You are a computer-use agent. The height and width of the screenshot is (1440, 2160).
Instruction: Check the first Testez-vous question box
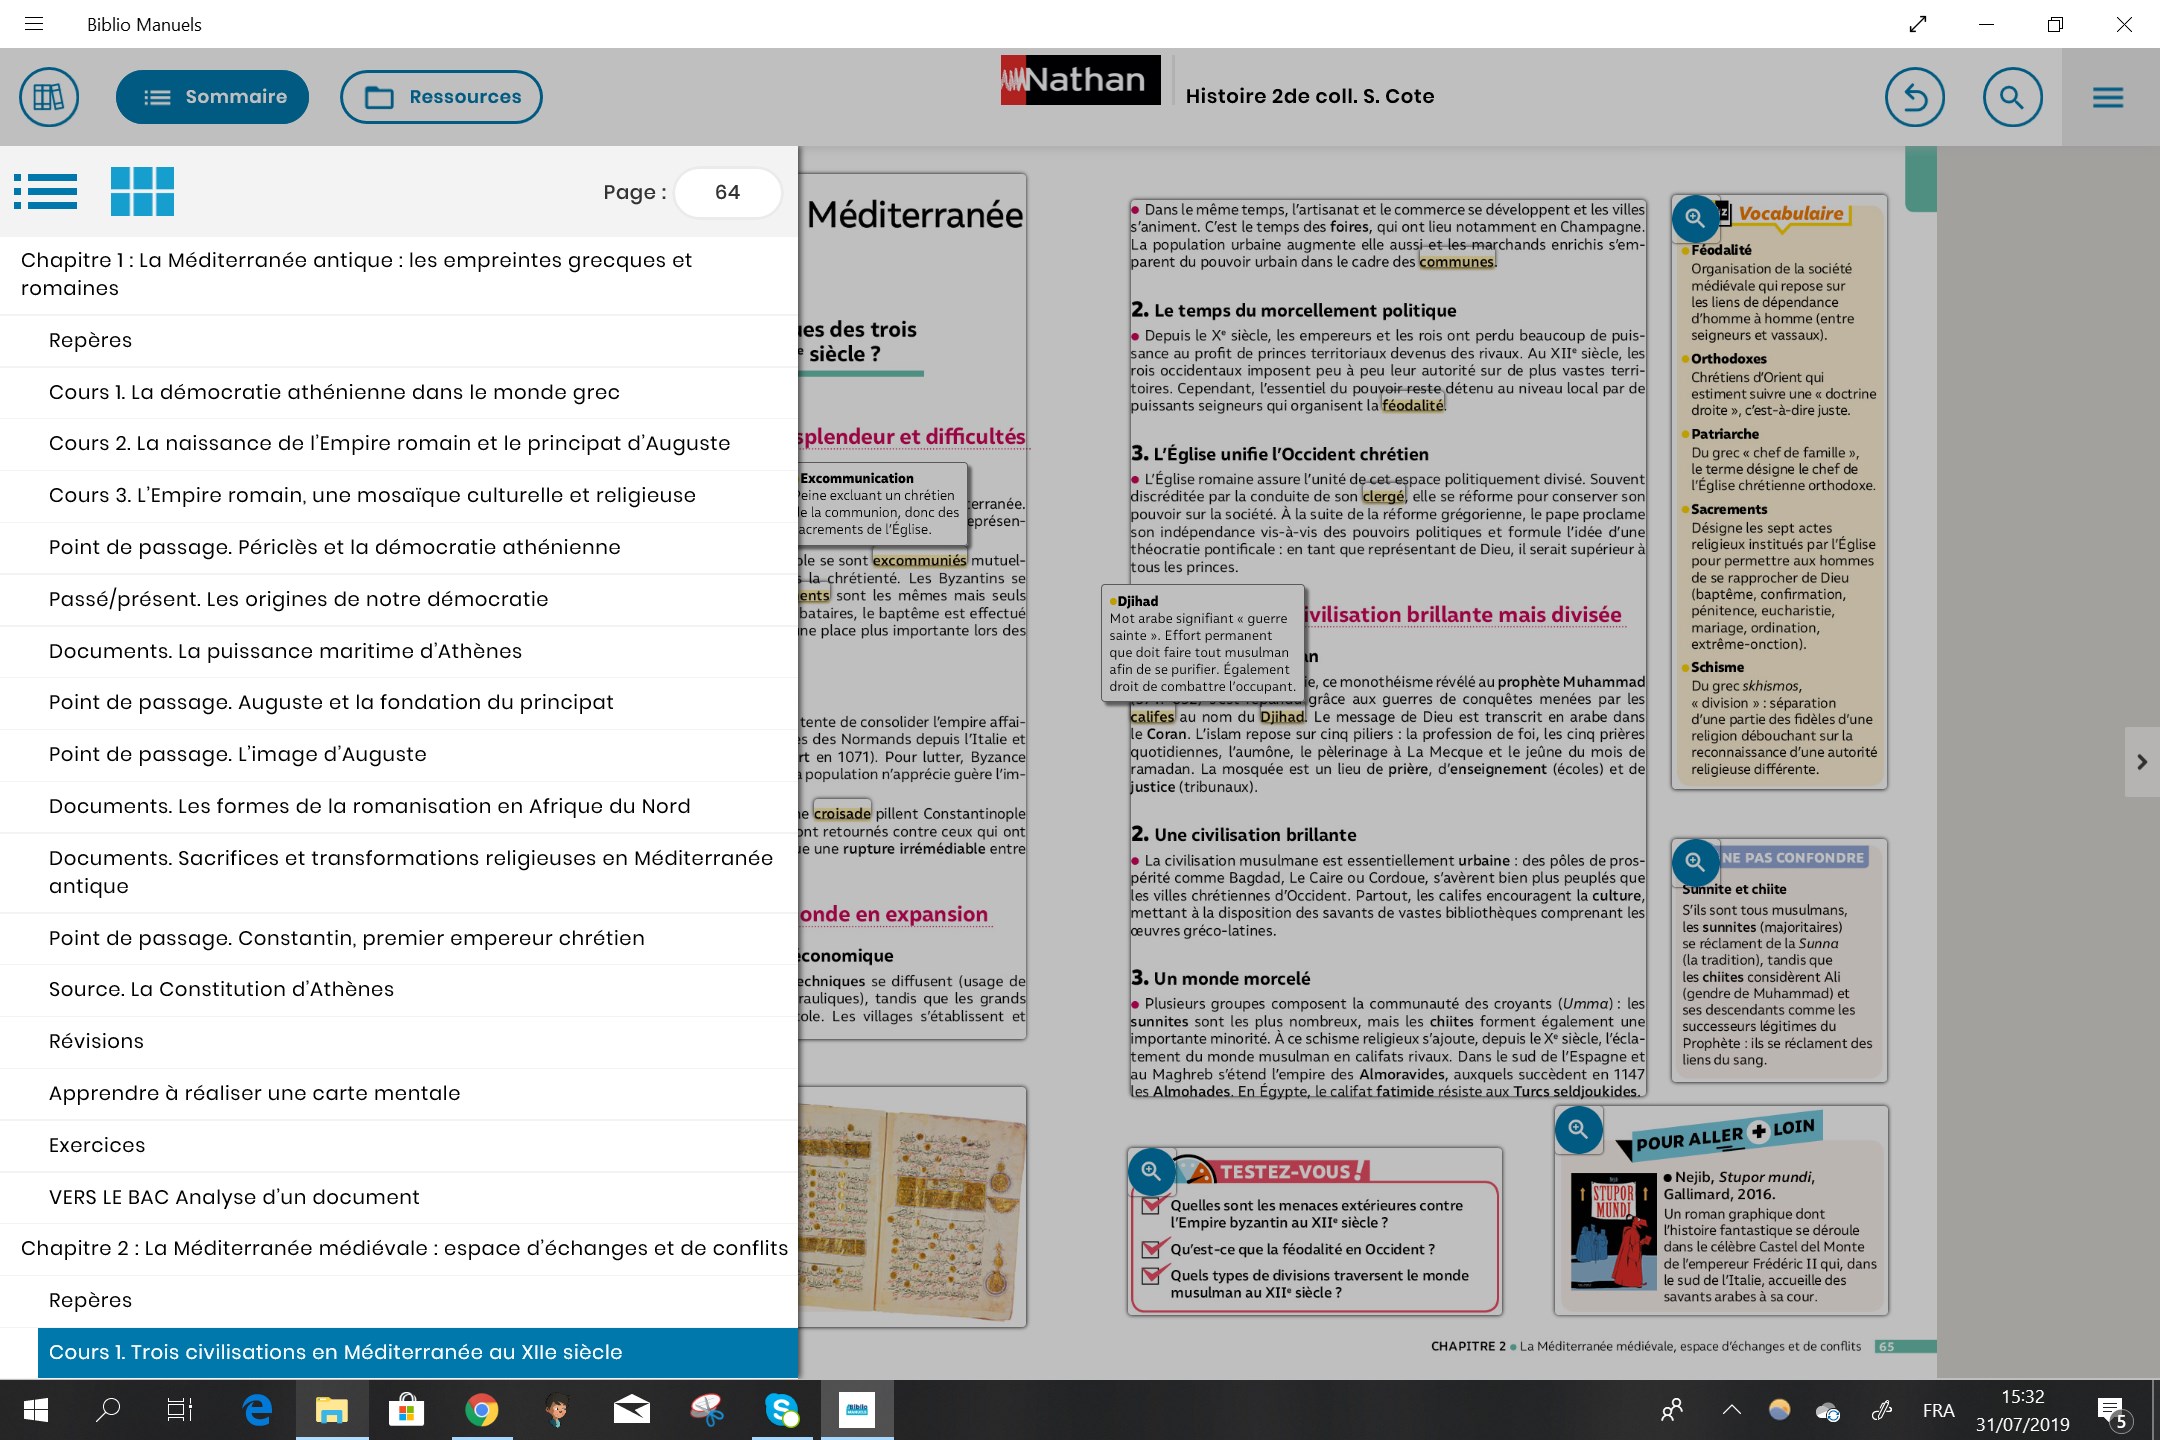[x=1152, y=1206]
